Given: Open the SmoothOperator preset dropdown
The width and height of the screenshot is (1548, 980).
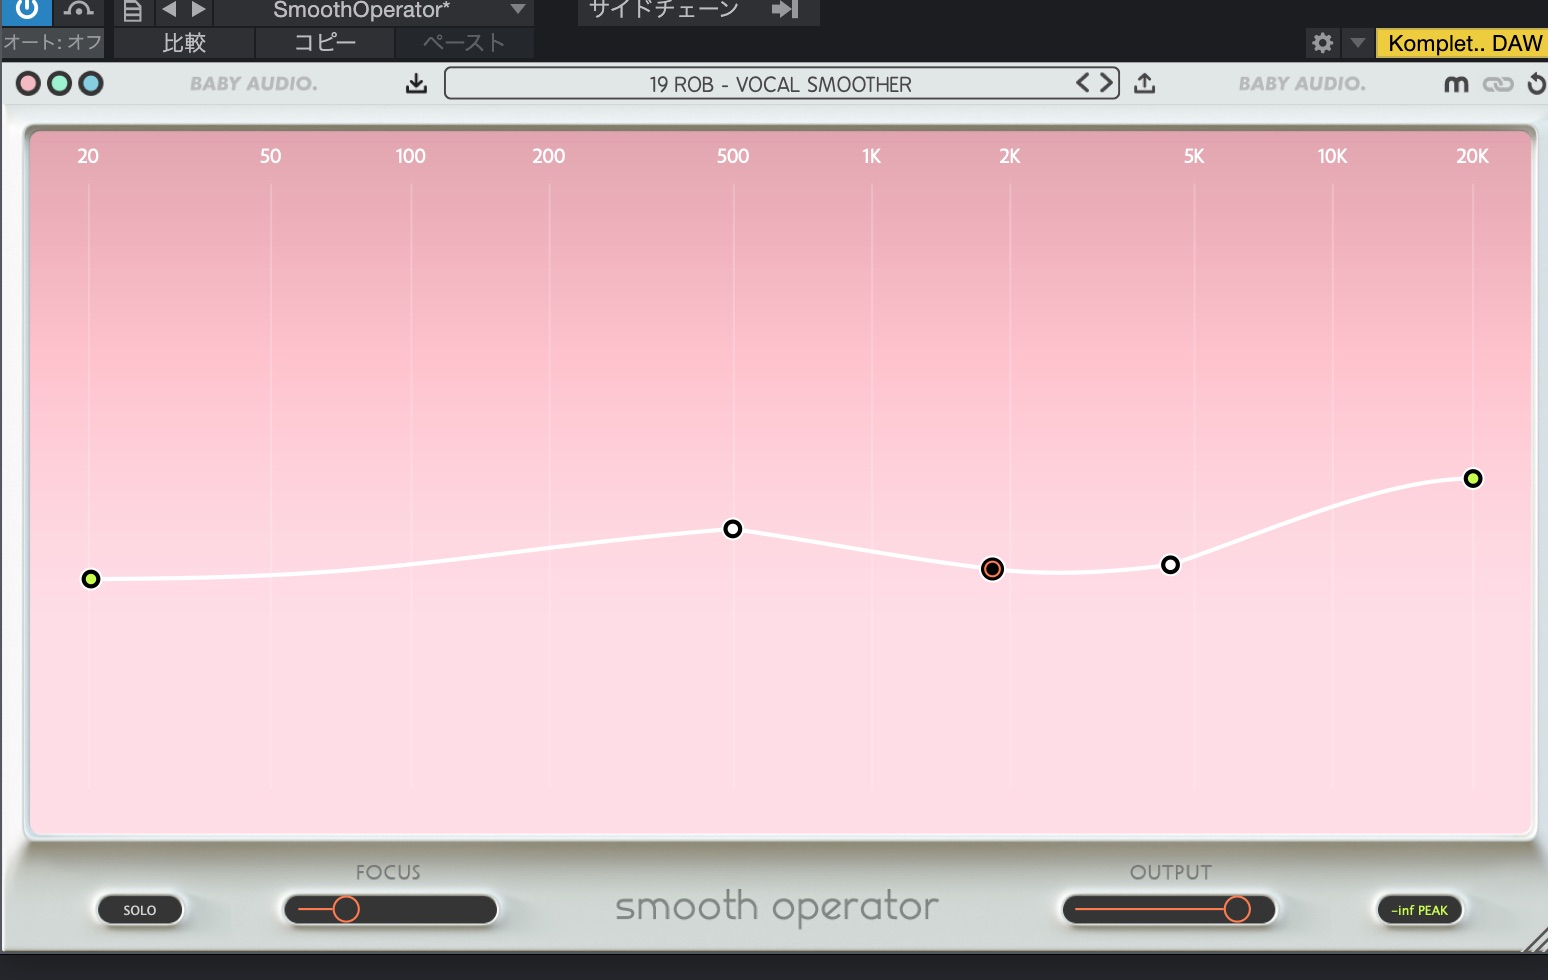Looking at the screenshot, I should tap(518, 11).
